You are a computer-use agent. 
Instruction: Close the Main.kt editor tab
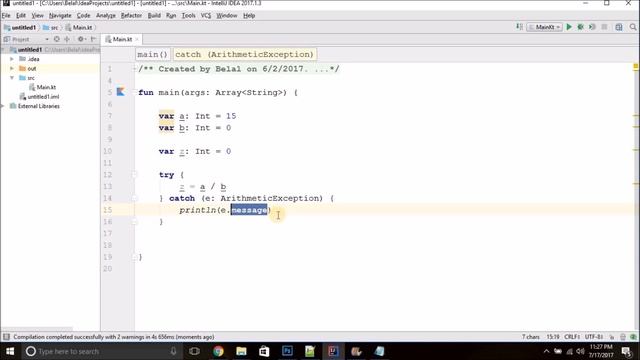click(137, 39)
